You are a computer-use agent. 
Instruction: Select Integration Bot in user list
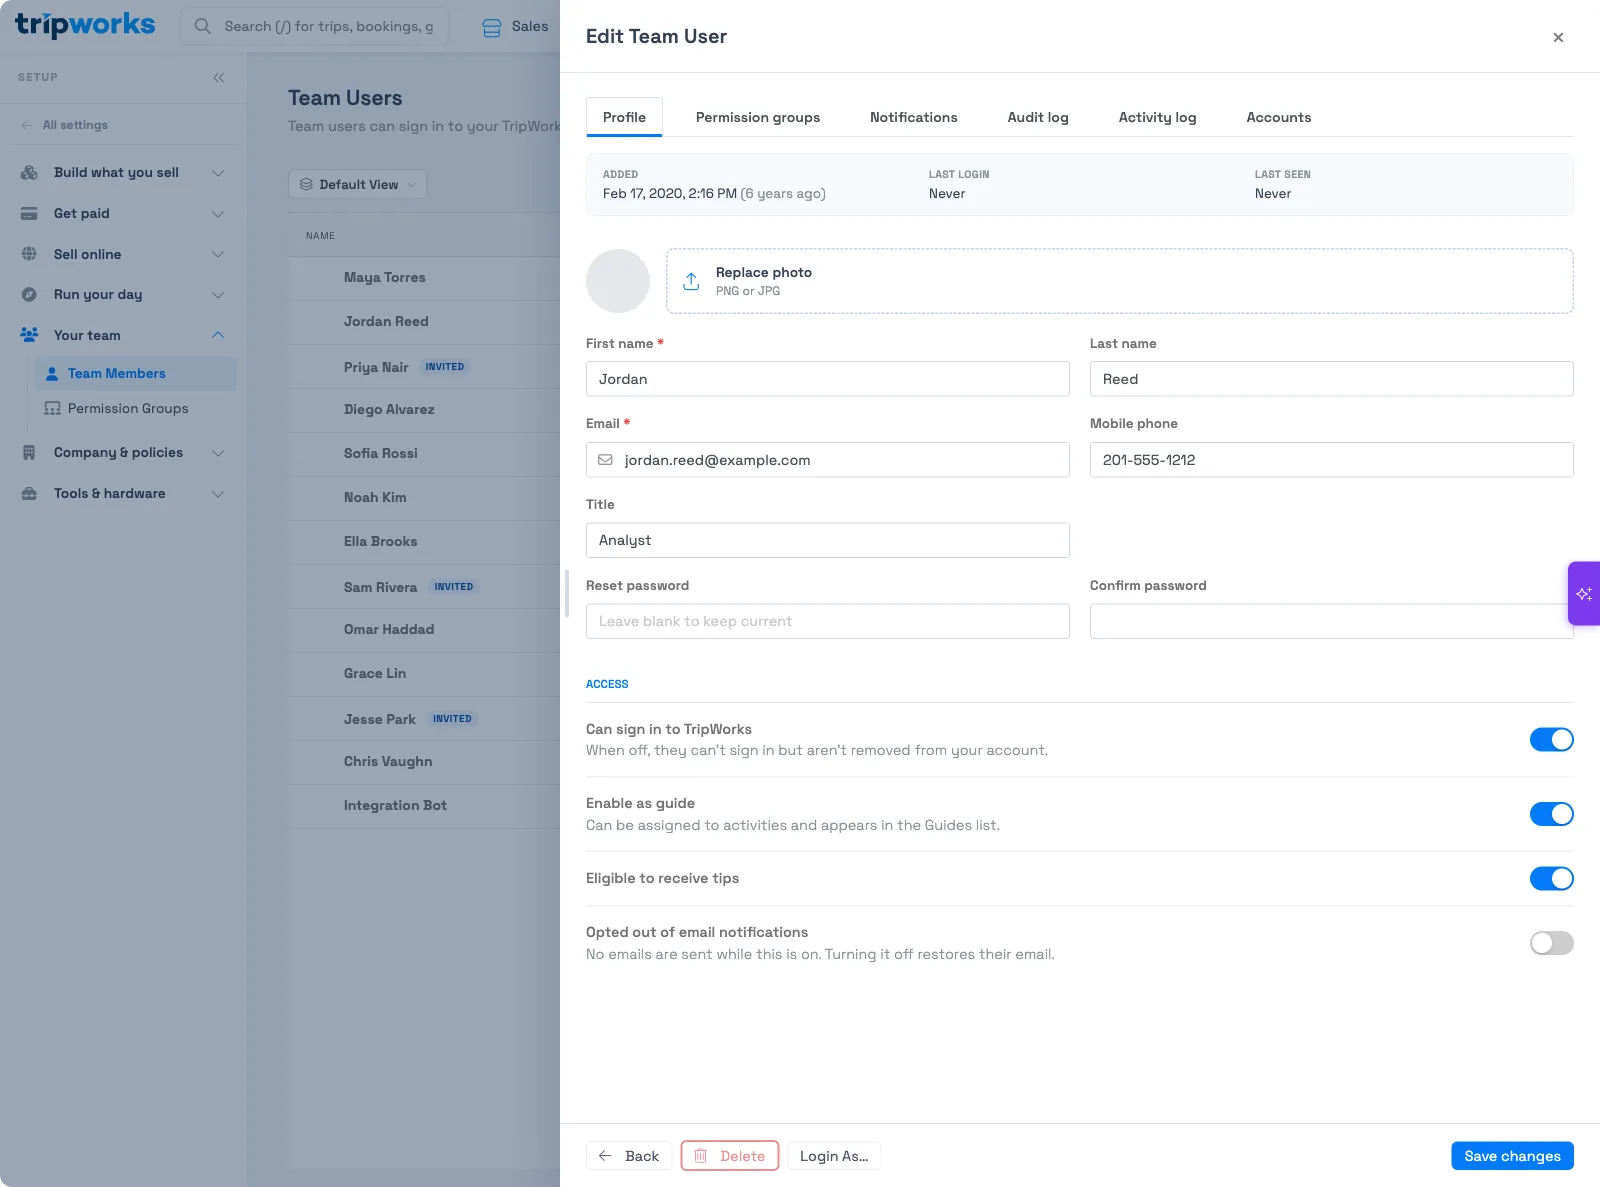point(395,806)
